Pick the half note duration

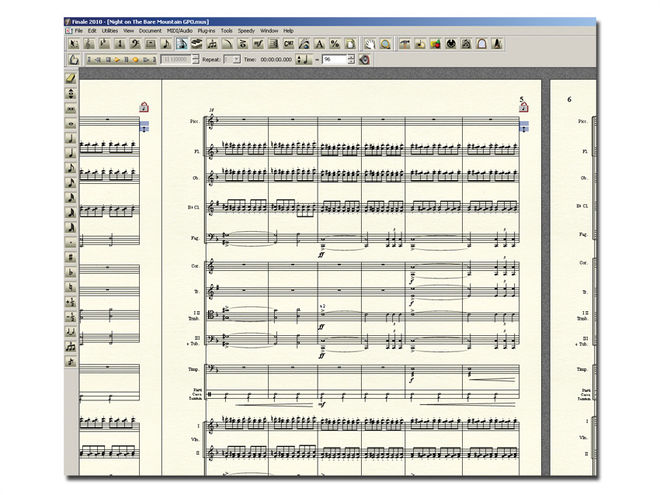(71, 138)
